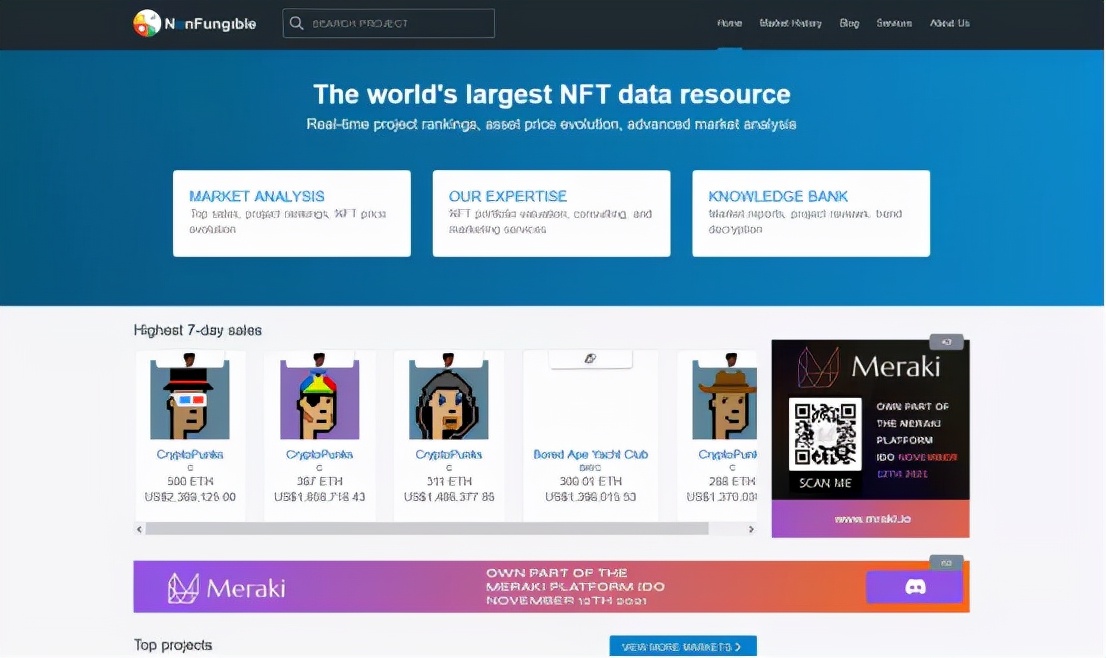The image size is (1106, 658).
Task: Click the Meraki logo in bottom banner
Action: point(226,588)
